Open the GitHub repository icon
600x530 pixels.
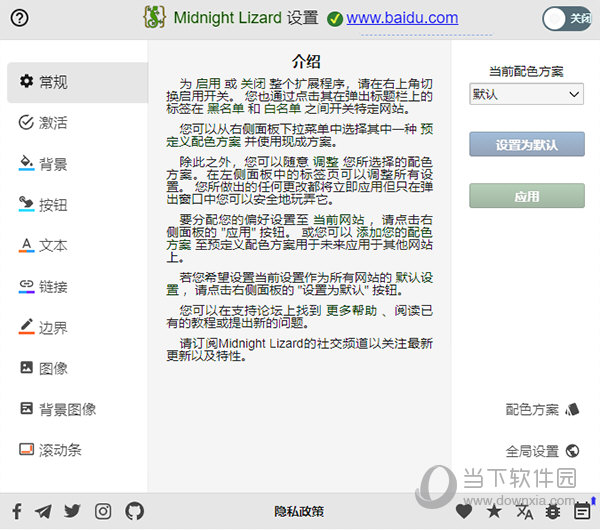pyautogui.click(x=134, y=511)
